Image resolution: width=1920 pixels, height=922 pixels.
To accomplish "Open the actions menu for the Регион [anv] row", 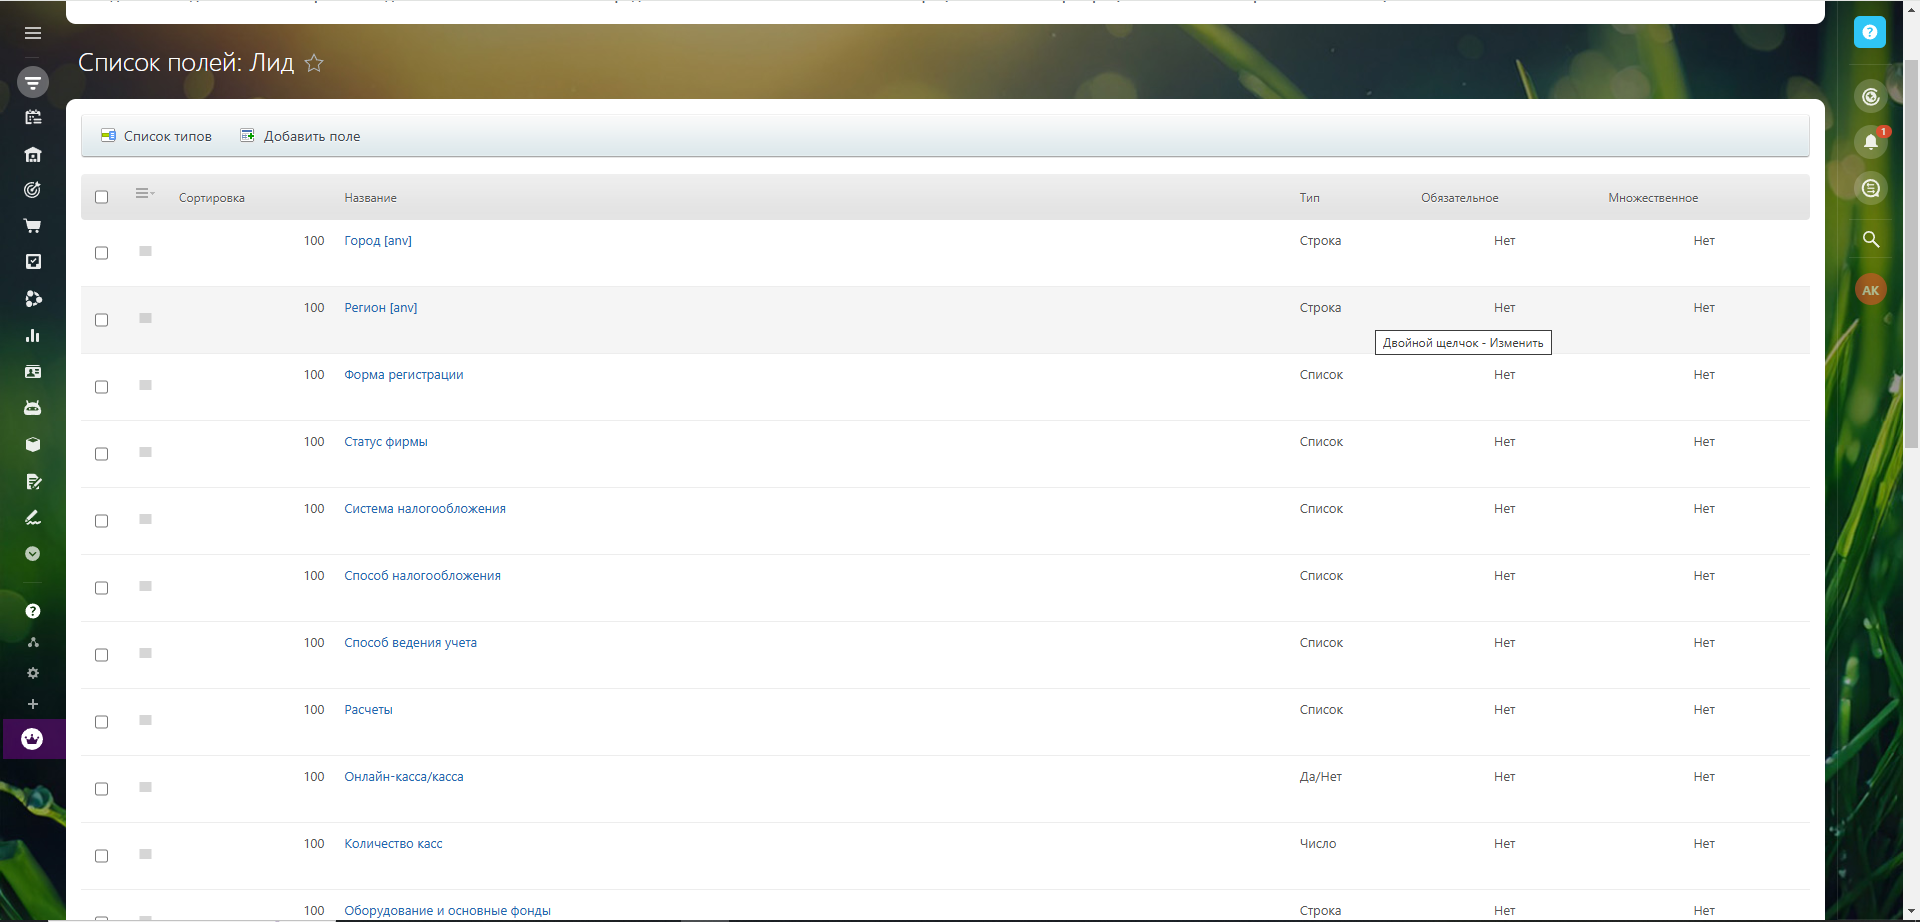I will pyautogui.click(x=145, y=318).
